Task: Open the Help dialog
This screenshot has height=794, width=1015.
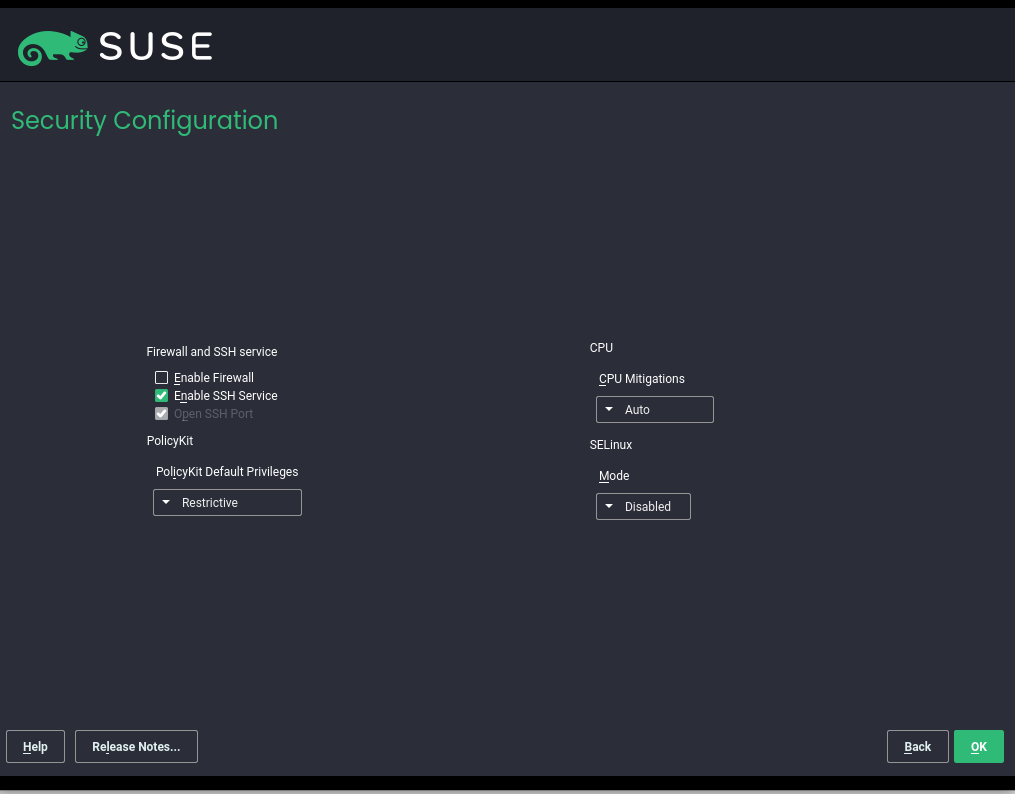Action: tap(35, 746)
